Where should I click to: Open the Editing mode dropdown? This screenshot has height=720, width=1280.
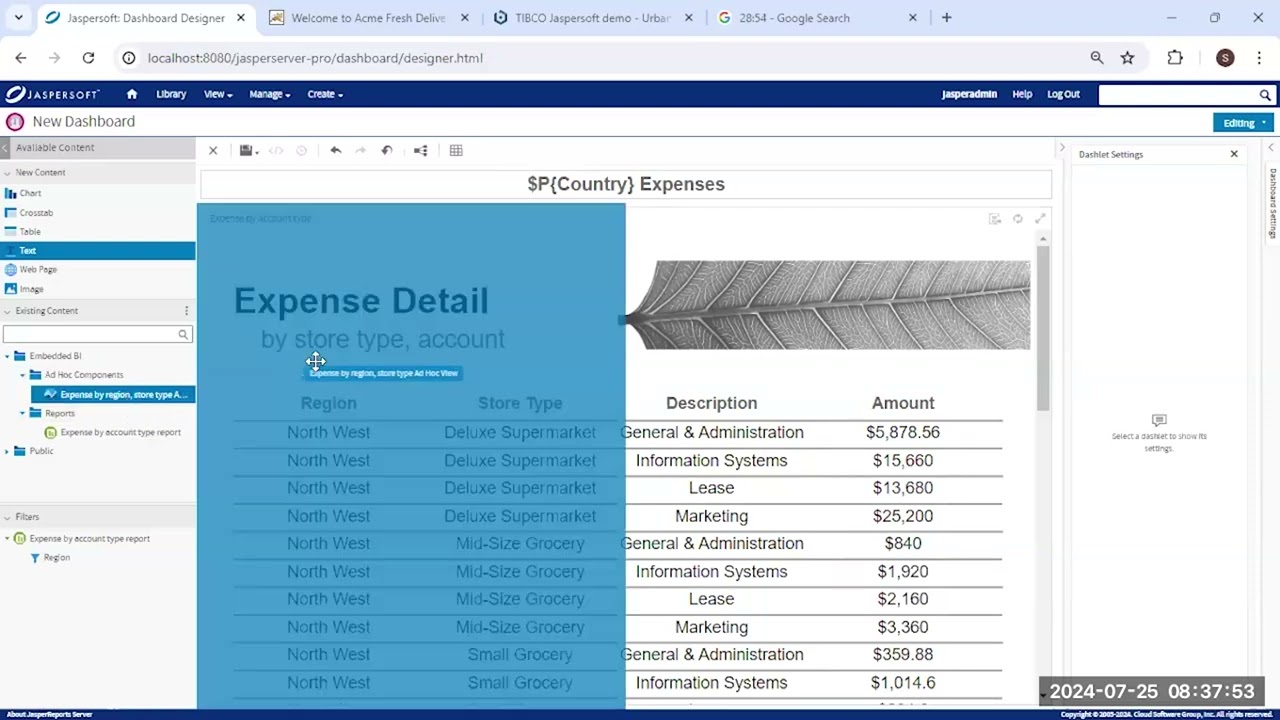(1243, 123)
